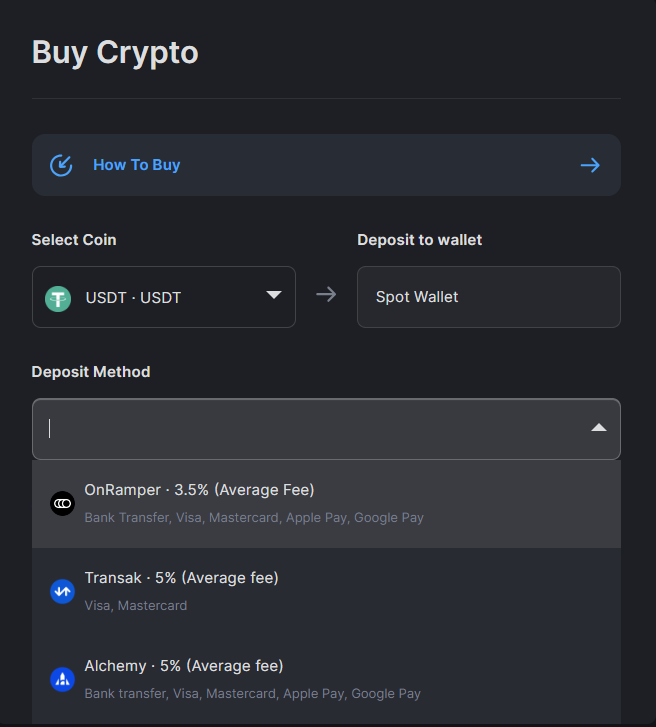Viewport: 656px width, 727px height.
Task: Click Transak Visa, Mastercard description text
Action: click(136, 606)
